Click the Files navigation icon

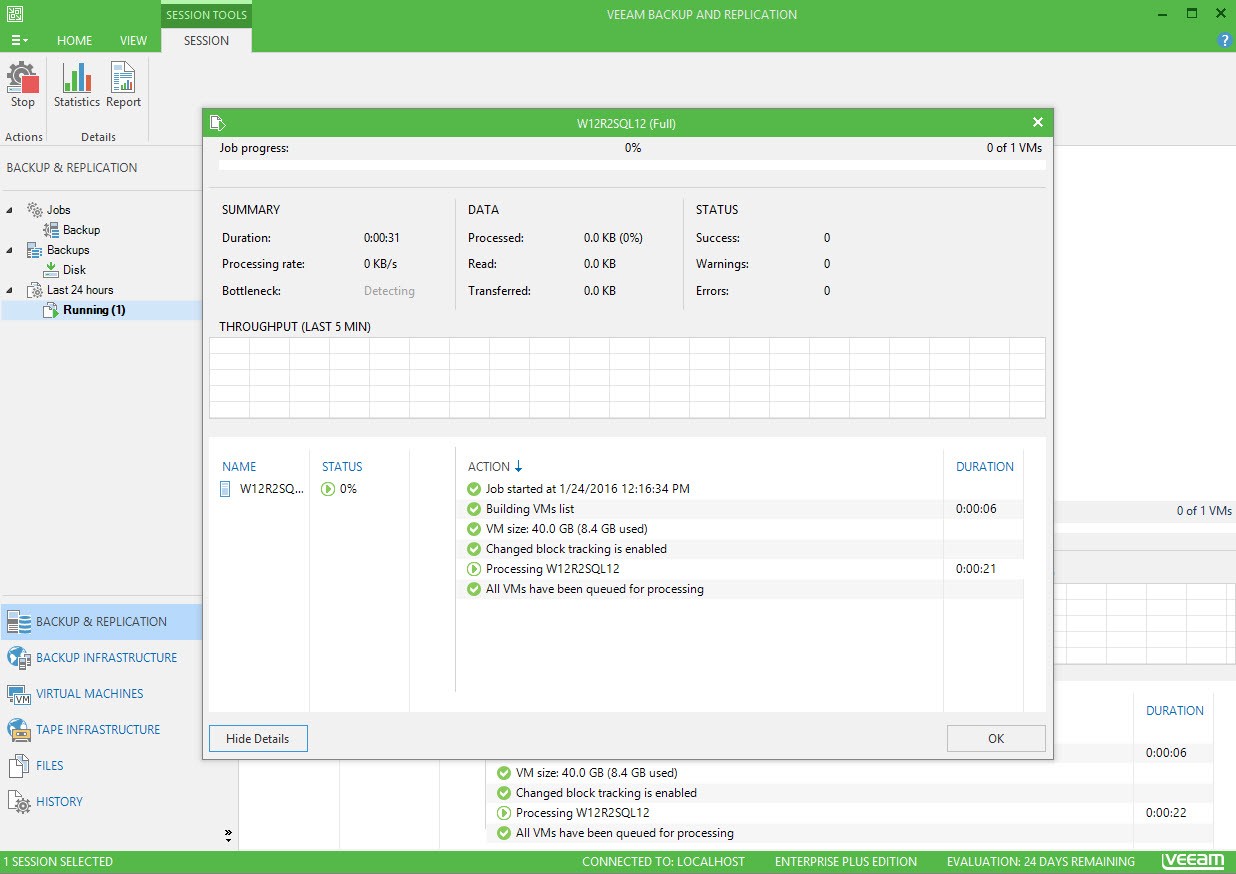tap(19, 766)
